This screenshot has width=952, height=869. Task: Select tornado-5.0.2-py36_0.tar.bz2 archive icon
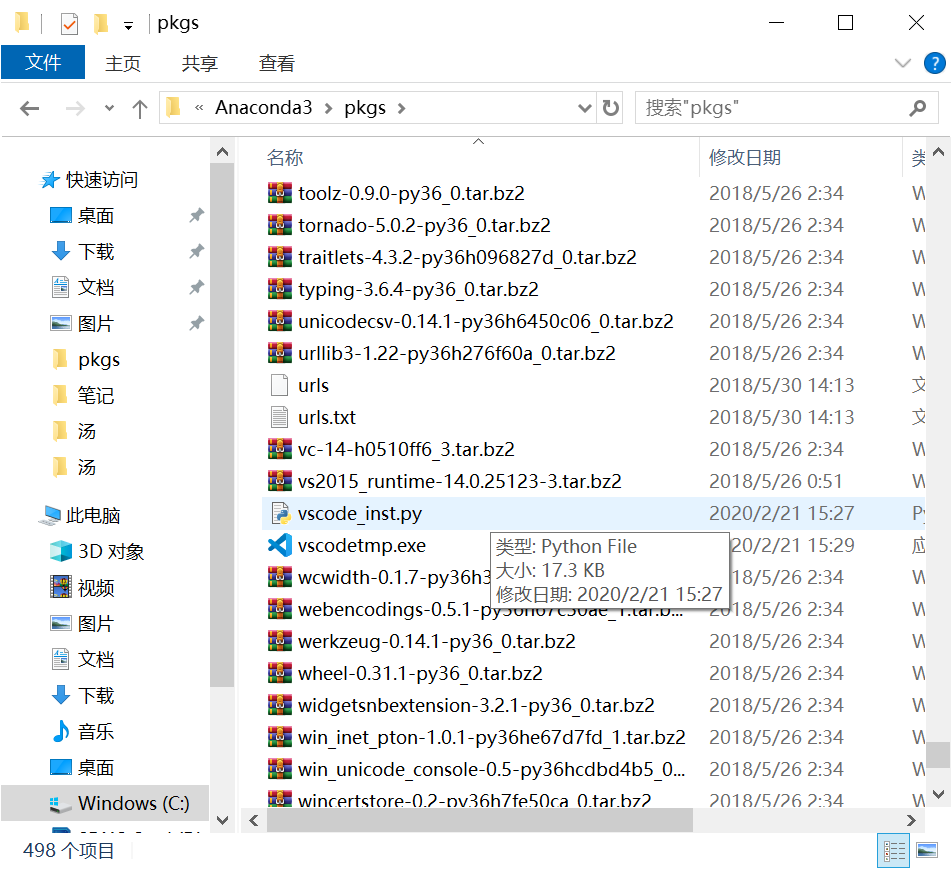(x=279, y=225)
